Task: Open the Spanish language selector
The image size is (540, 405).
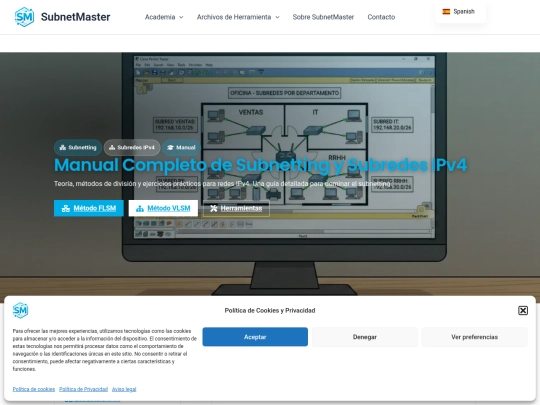Action: pos(460,12)
